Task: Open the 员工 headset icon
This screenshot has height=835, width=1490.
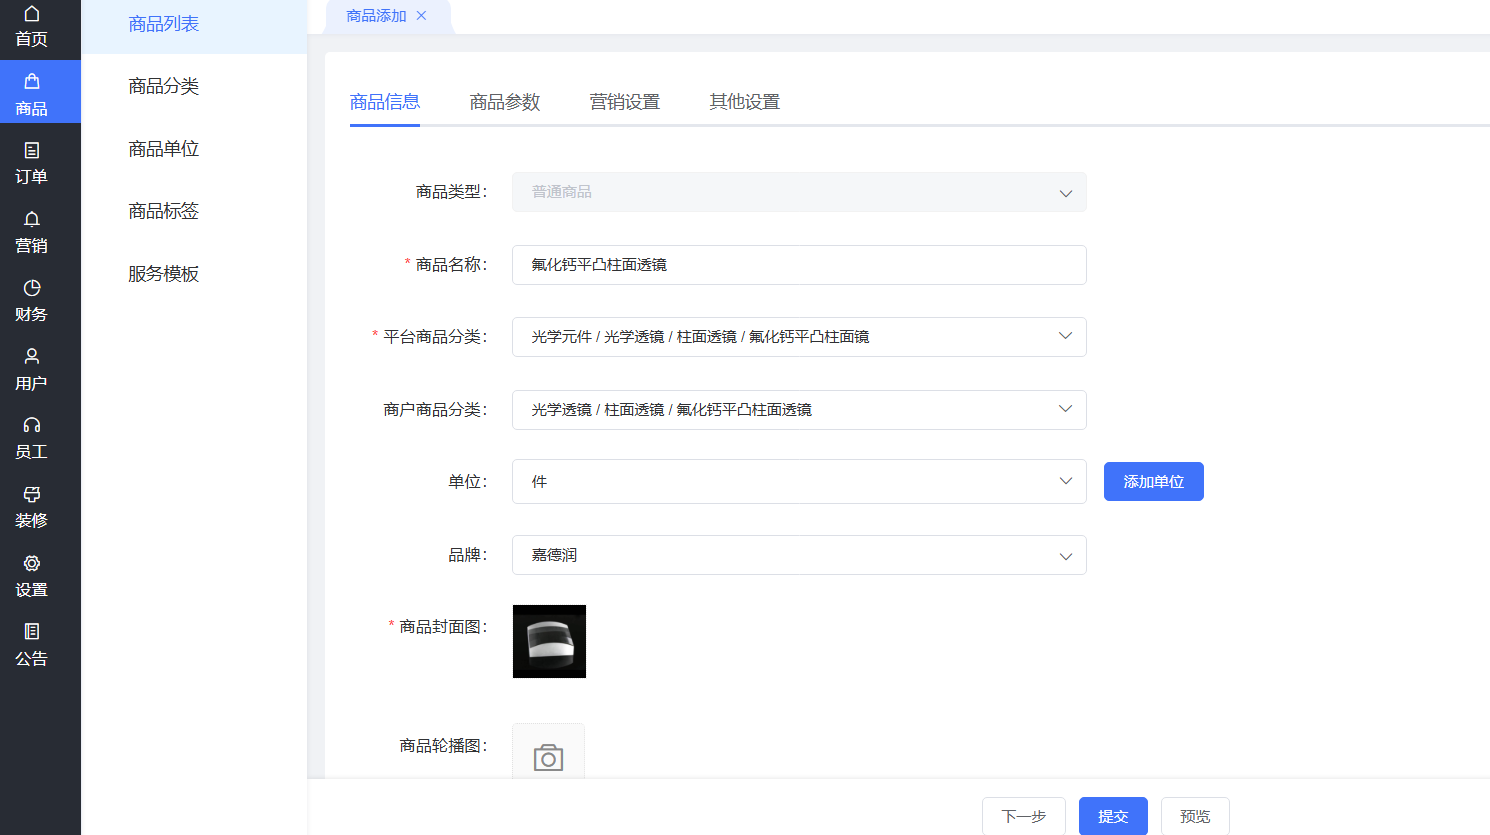Action: pos(31,425)
